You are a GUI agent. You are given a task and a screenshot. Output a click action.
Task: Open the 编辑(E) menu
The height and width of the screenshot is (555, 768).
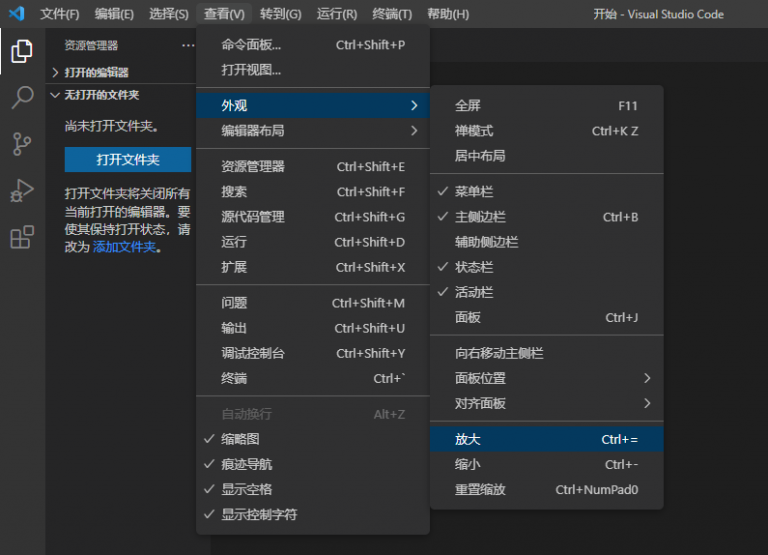coord(114,14)
